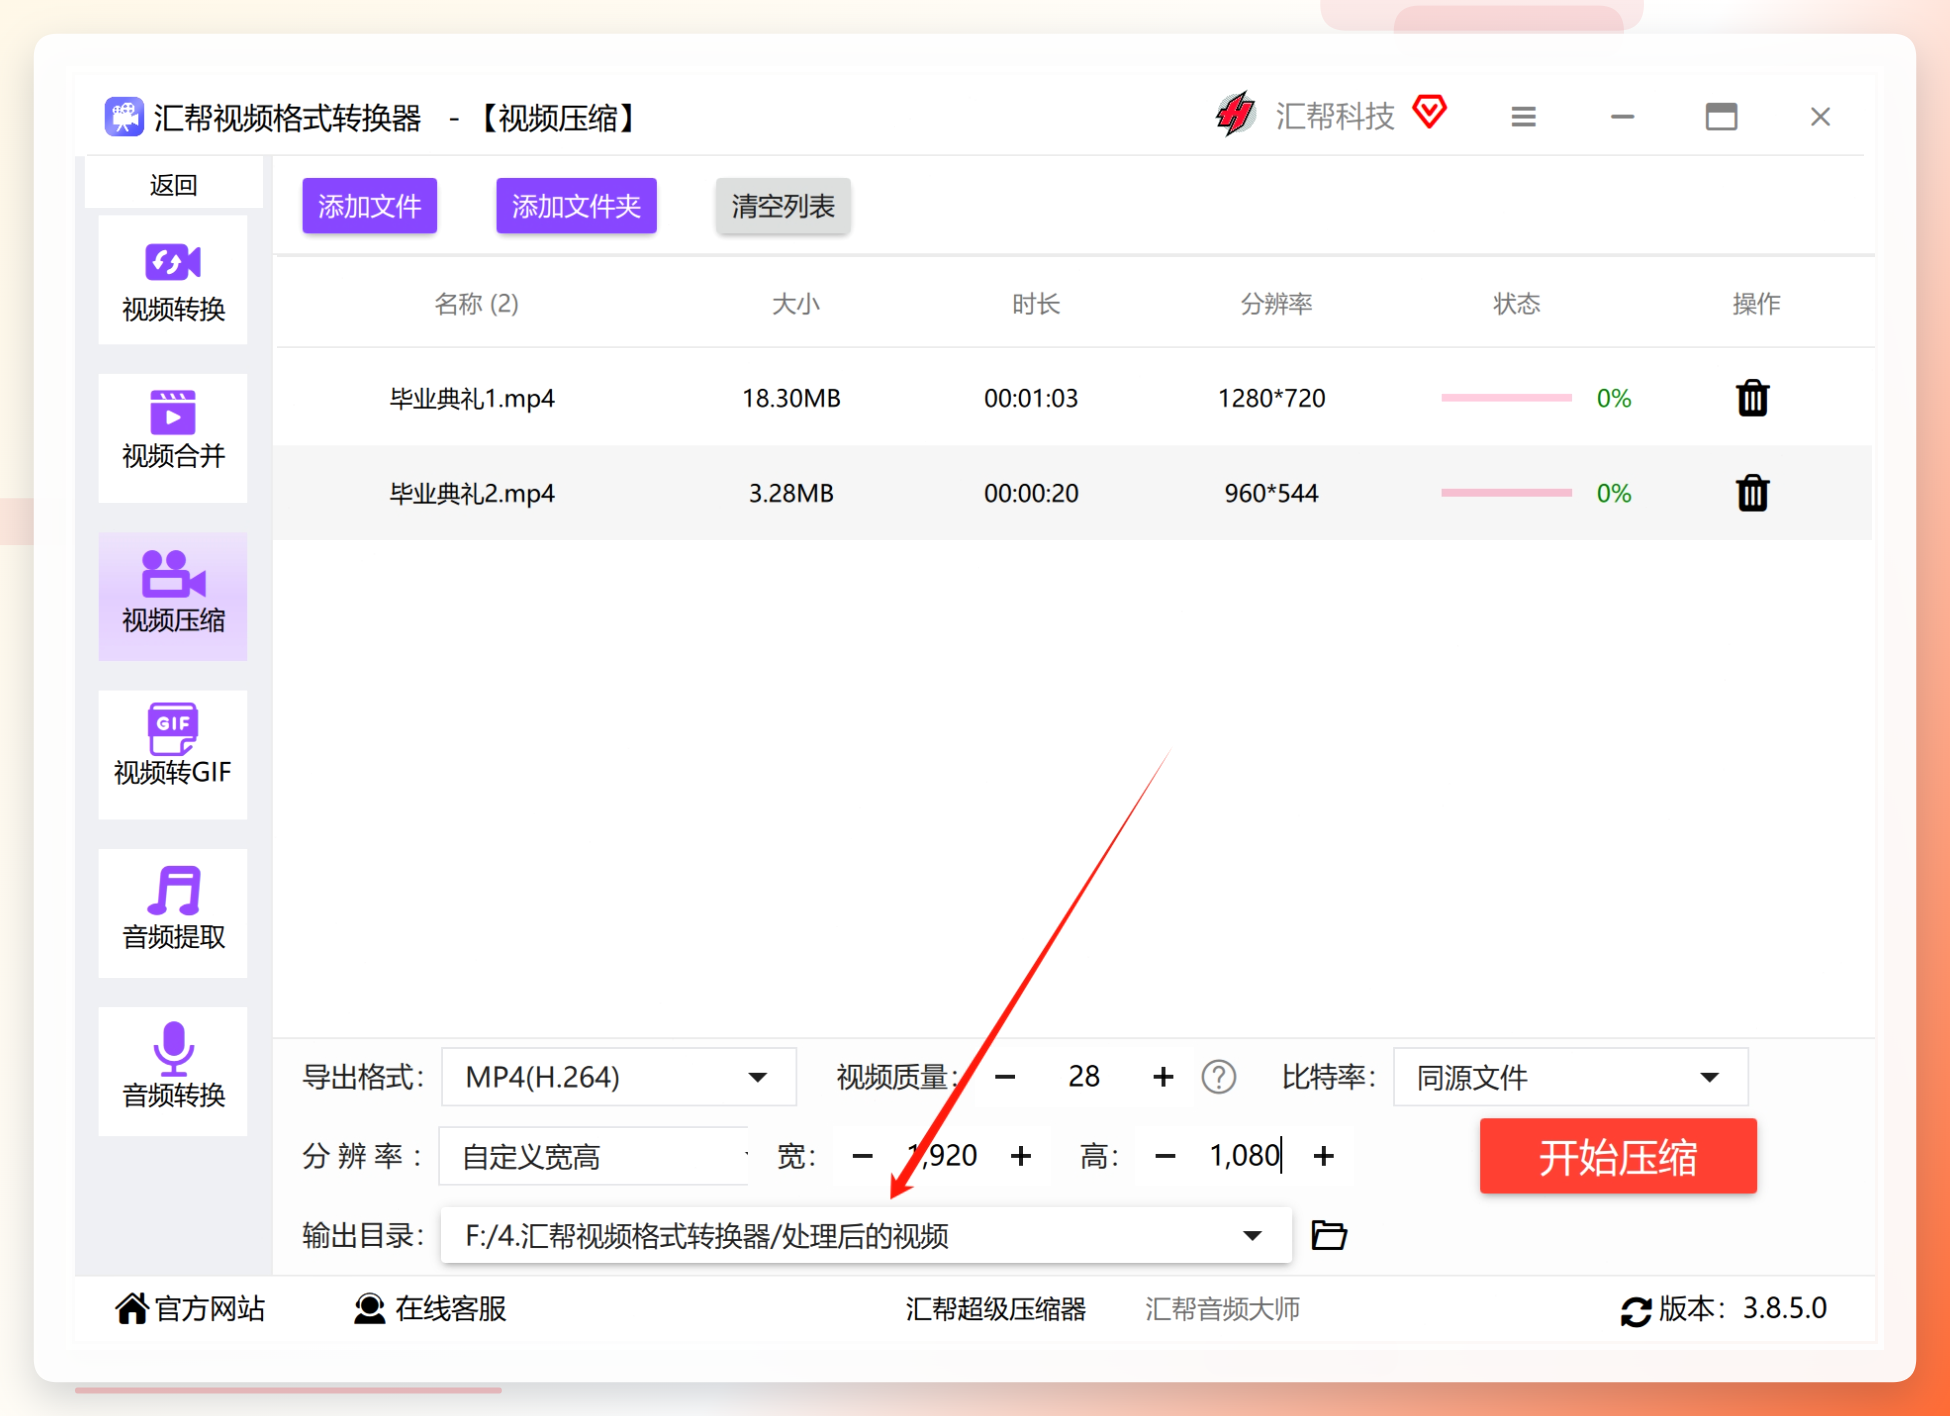Viewport: 1950px width, 1416px height.
Task: Click progress bar of 毕业典礼2.mp4
Action: [1506, 493]
